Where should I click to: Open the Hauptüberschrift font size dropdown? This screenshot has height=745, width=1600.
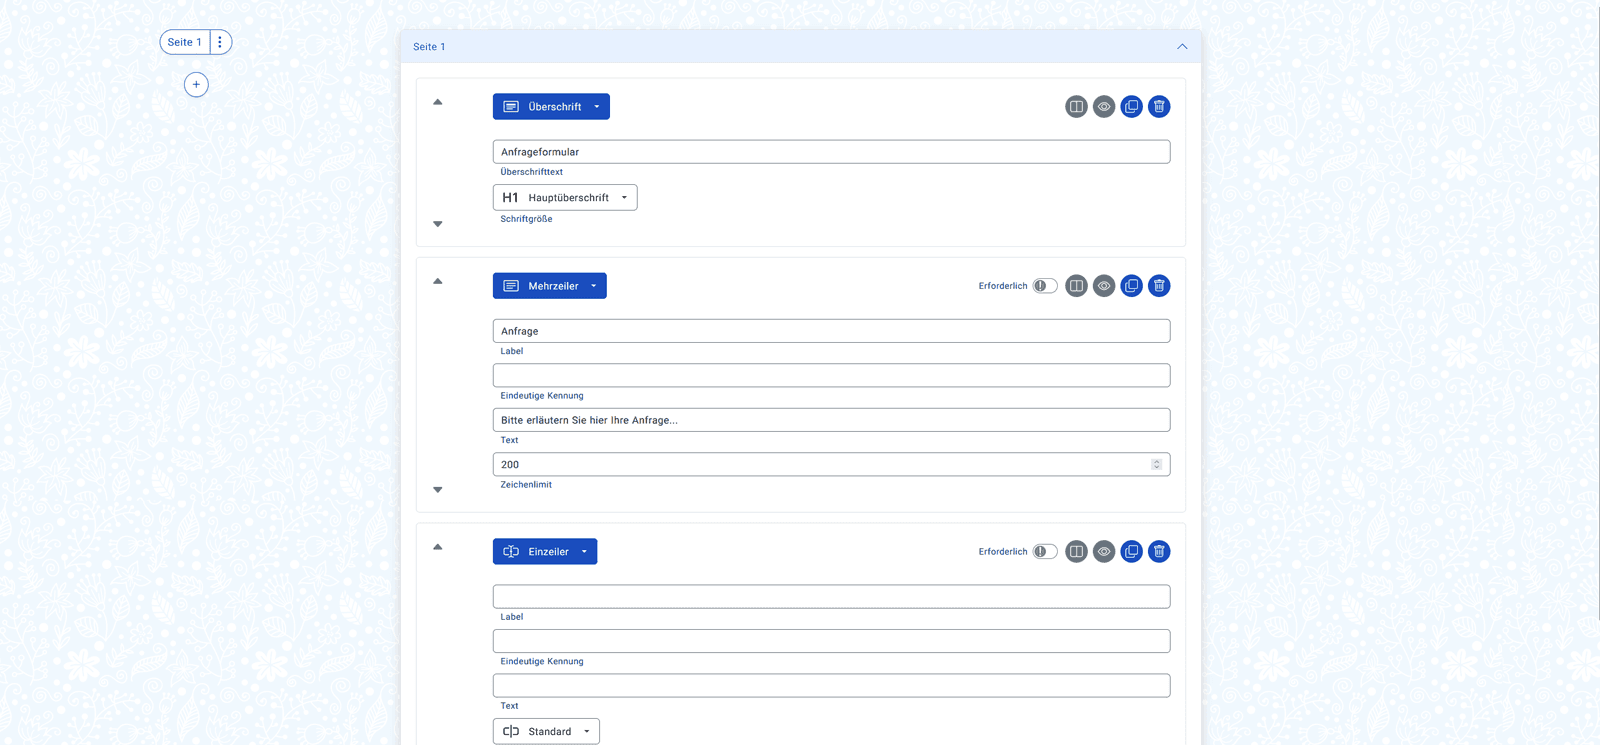click(565, 198)
